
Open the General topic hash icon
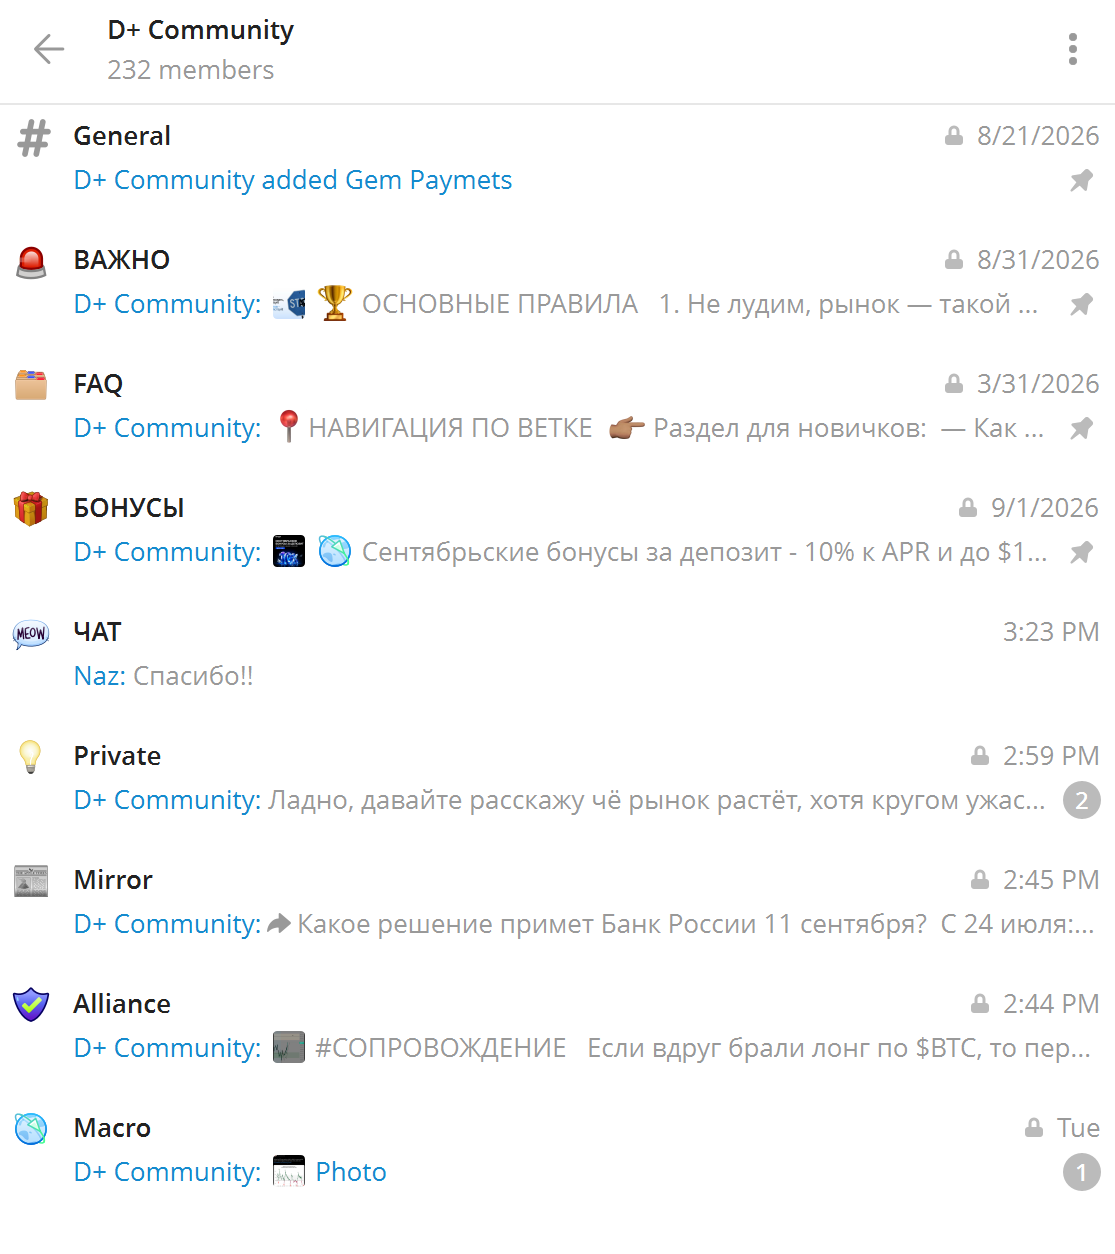[33, 139]
